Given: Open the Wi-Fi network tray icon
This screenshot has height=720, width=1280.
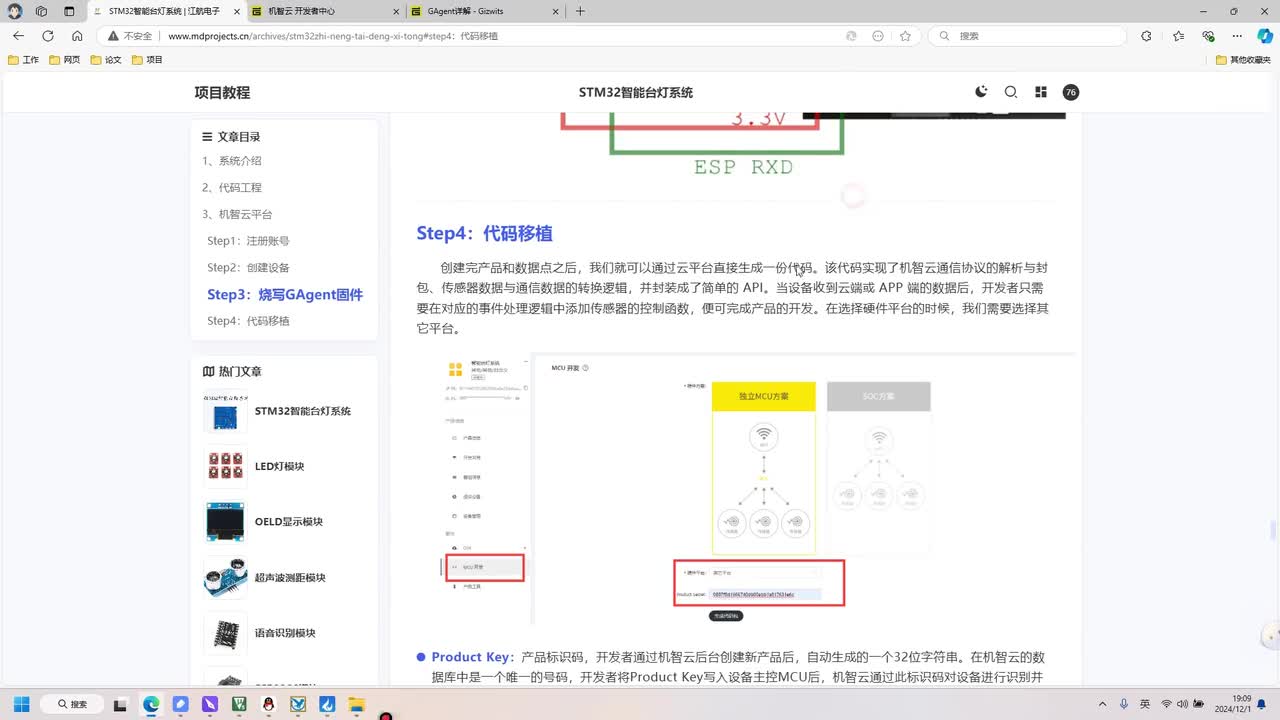Looking at the screenshot, I should pos(1166,704).
